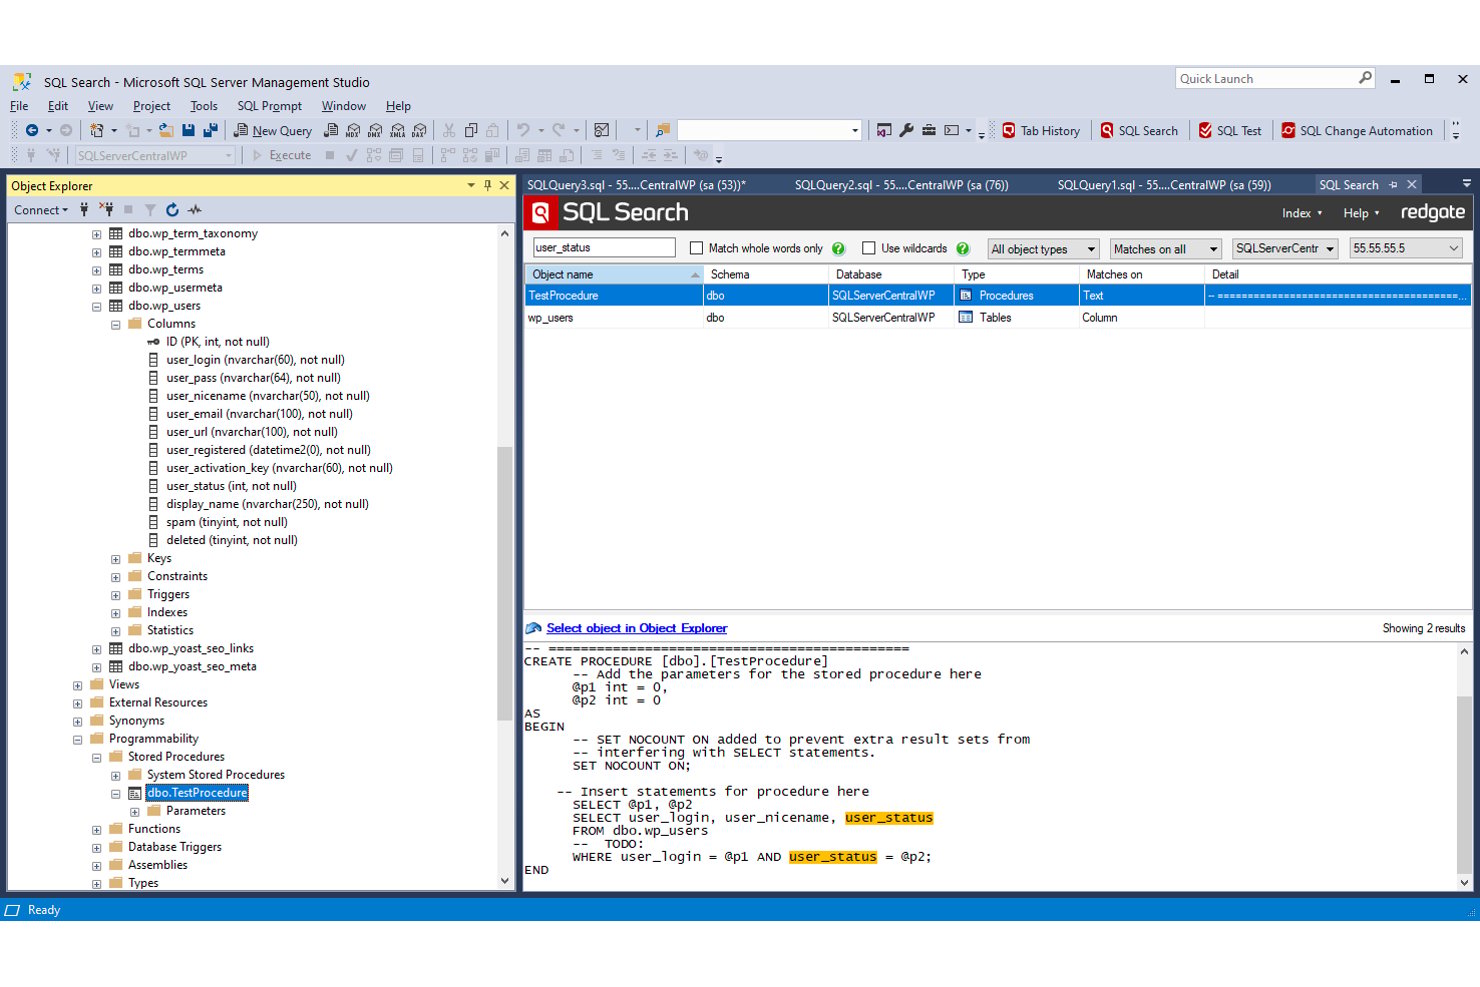Click the Find in Files icon
The height and width of the screenshot is (987, 1480).
[662, 130]
